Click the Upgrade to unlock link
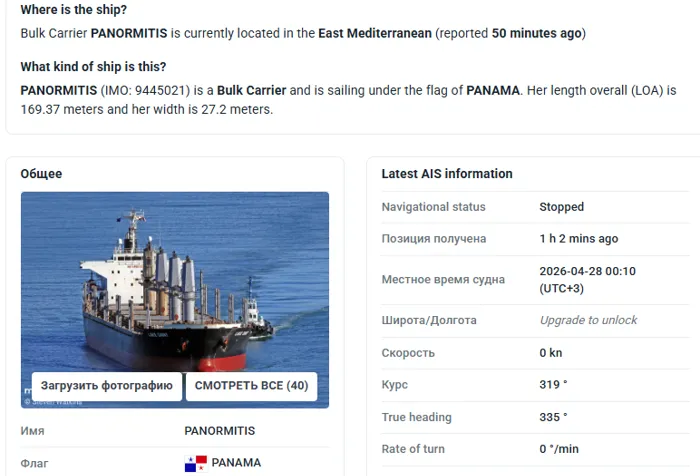 point(588,320)
